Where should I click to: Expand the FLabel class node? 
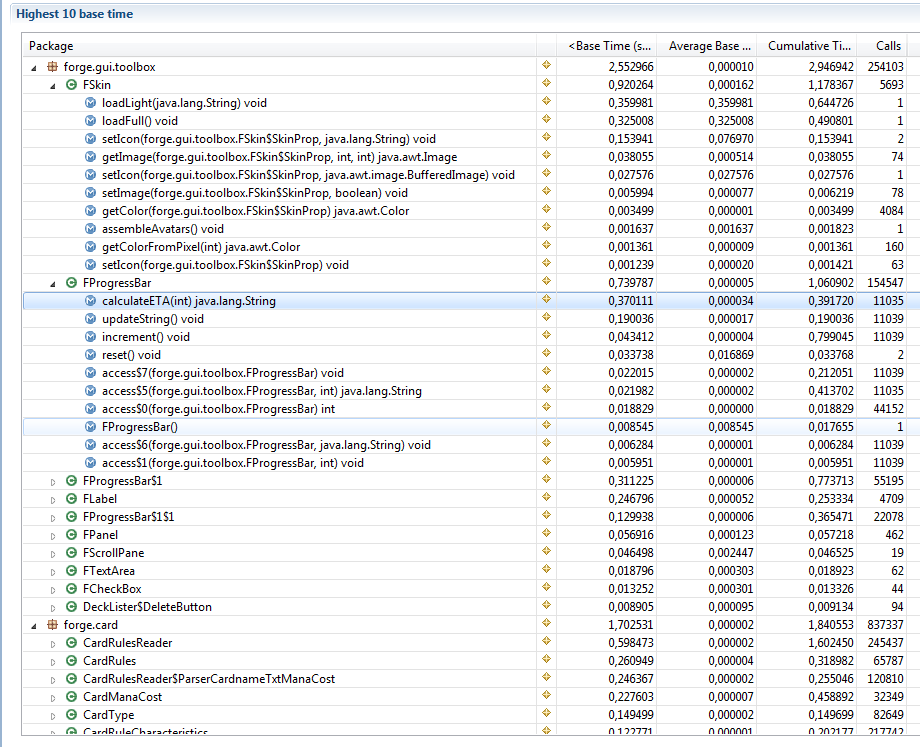53,499
